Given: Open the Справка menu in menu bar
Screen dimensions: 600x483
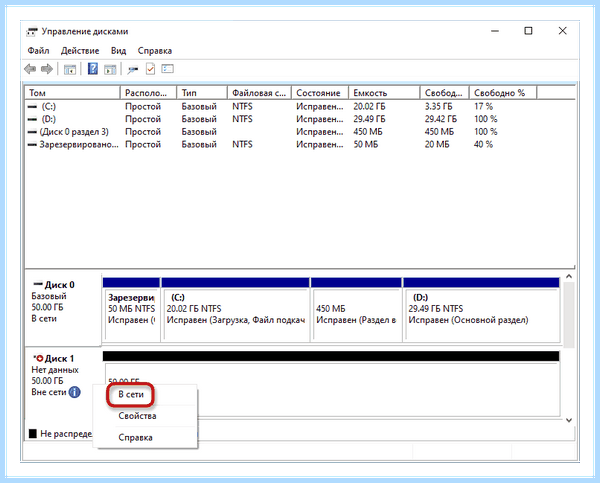Looking at the screenshot, I should click(x=155, y=51).
